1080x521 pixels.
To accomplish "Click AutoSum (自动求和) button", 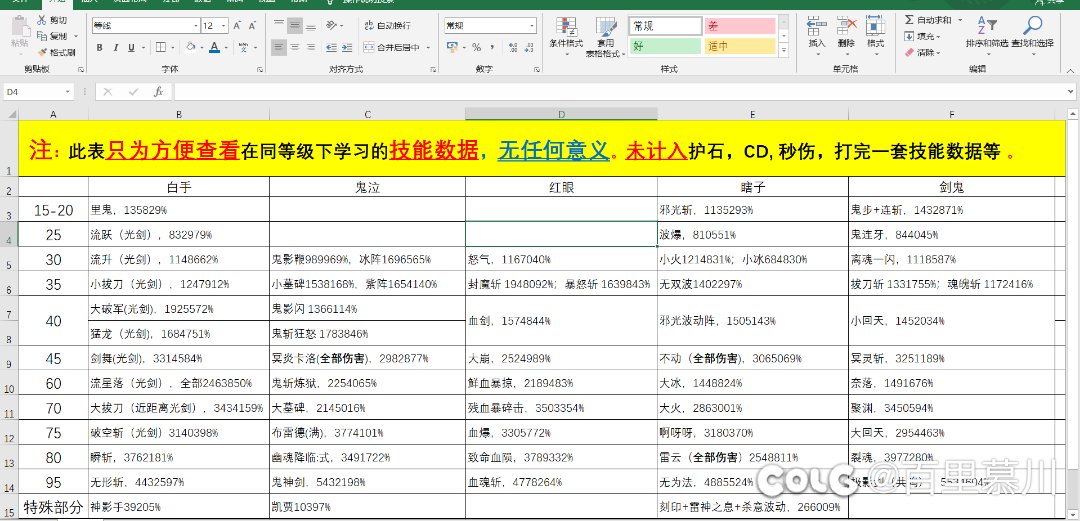I will coord(928,21).
